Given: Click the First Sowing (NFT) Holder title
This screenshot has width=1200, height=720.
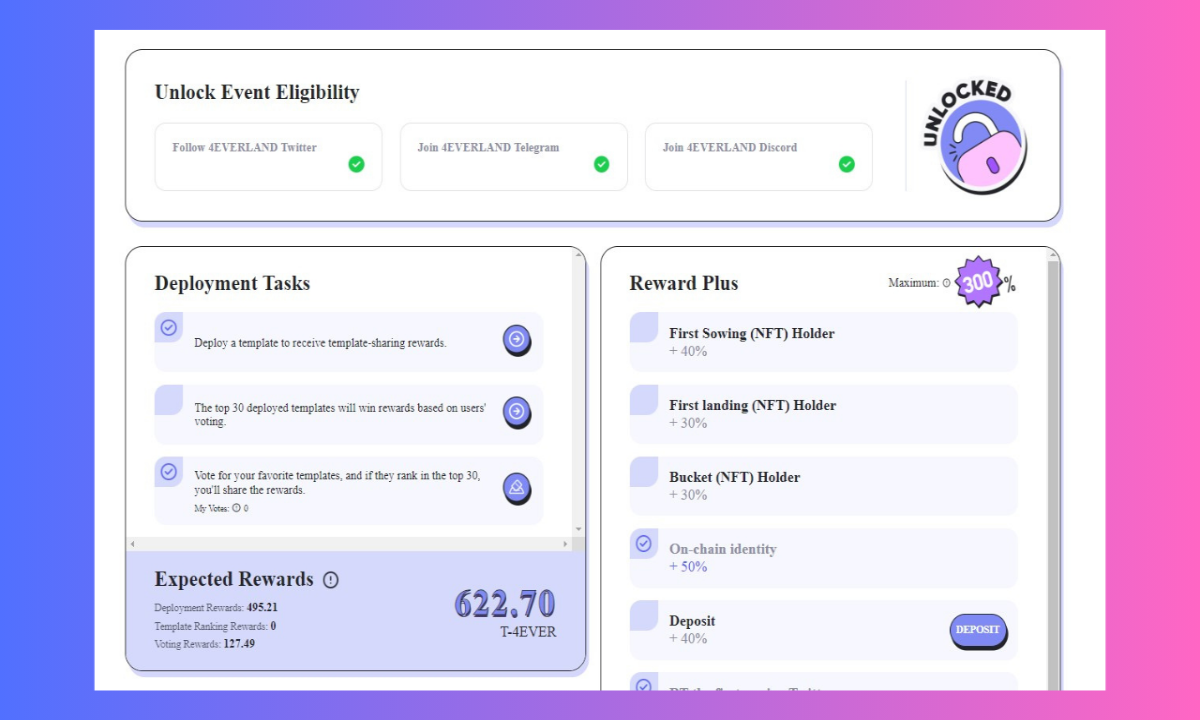Looking at the screenshot, I should click(752, 333).
